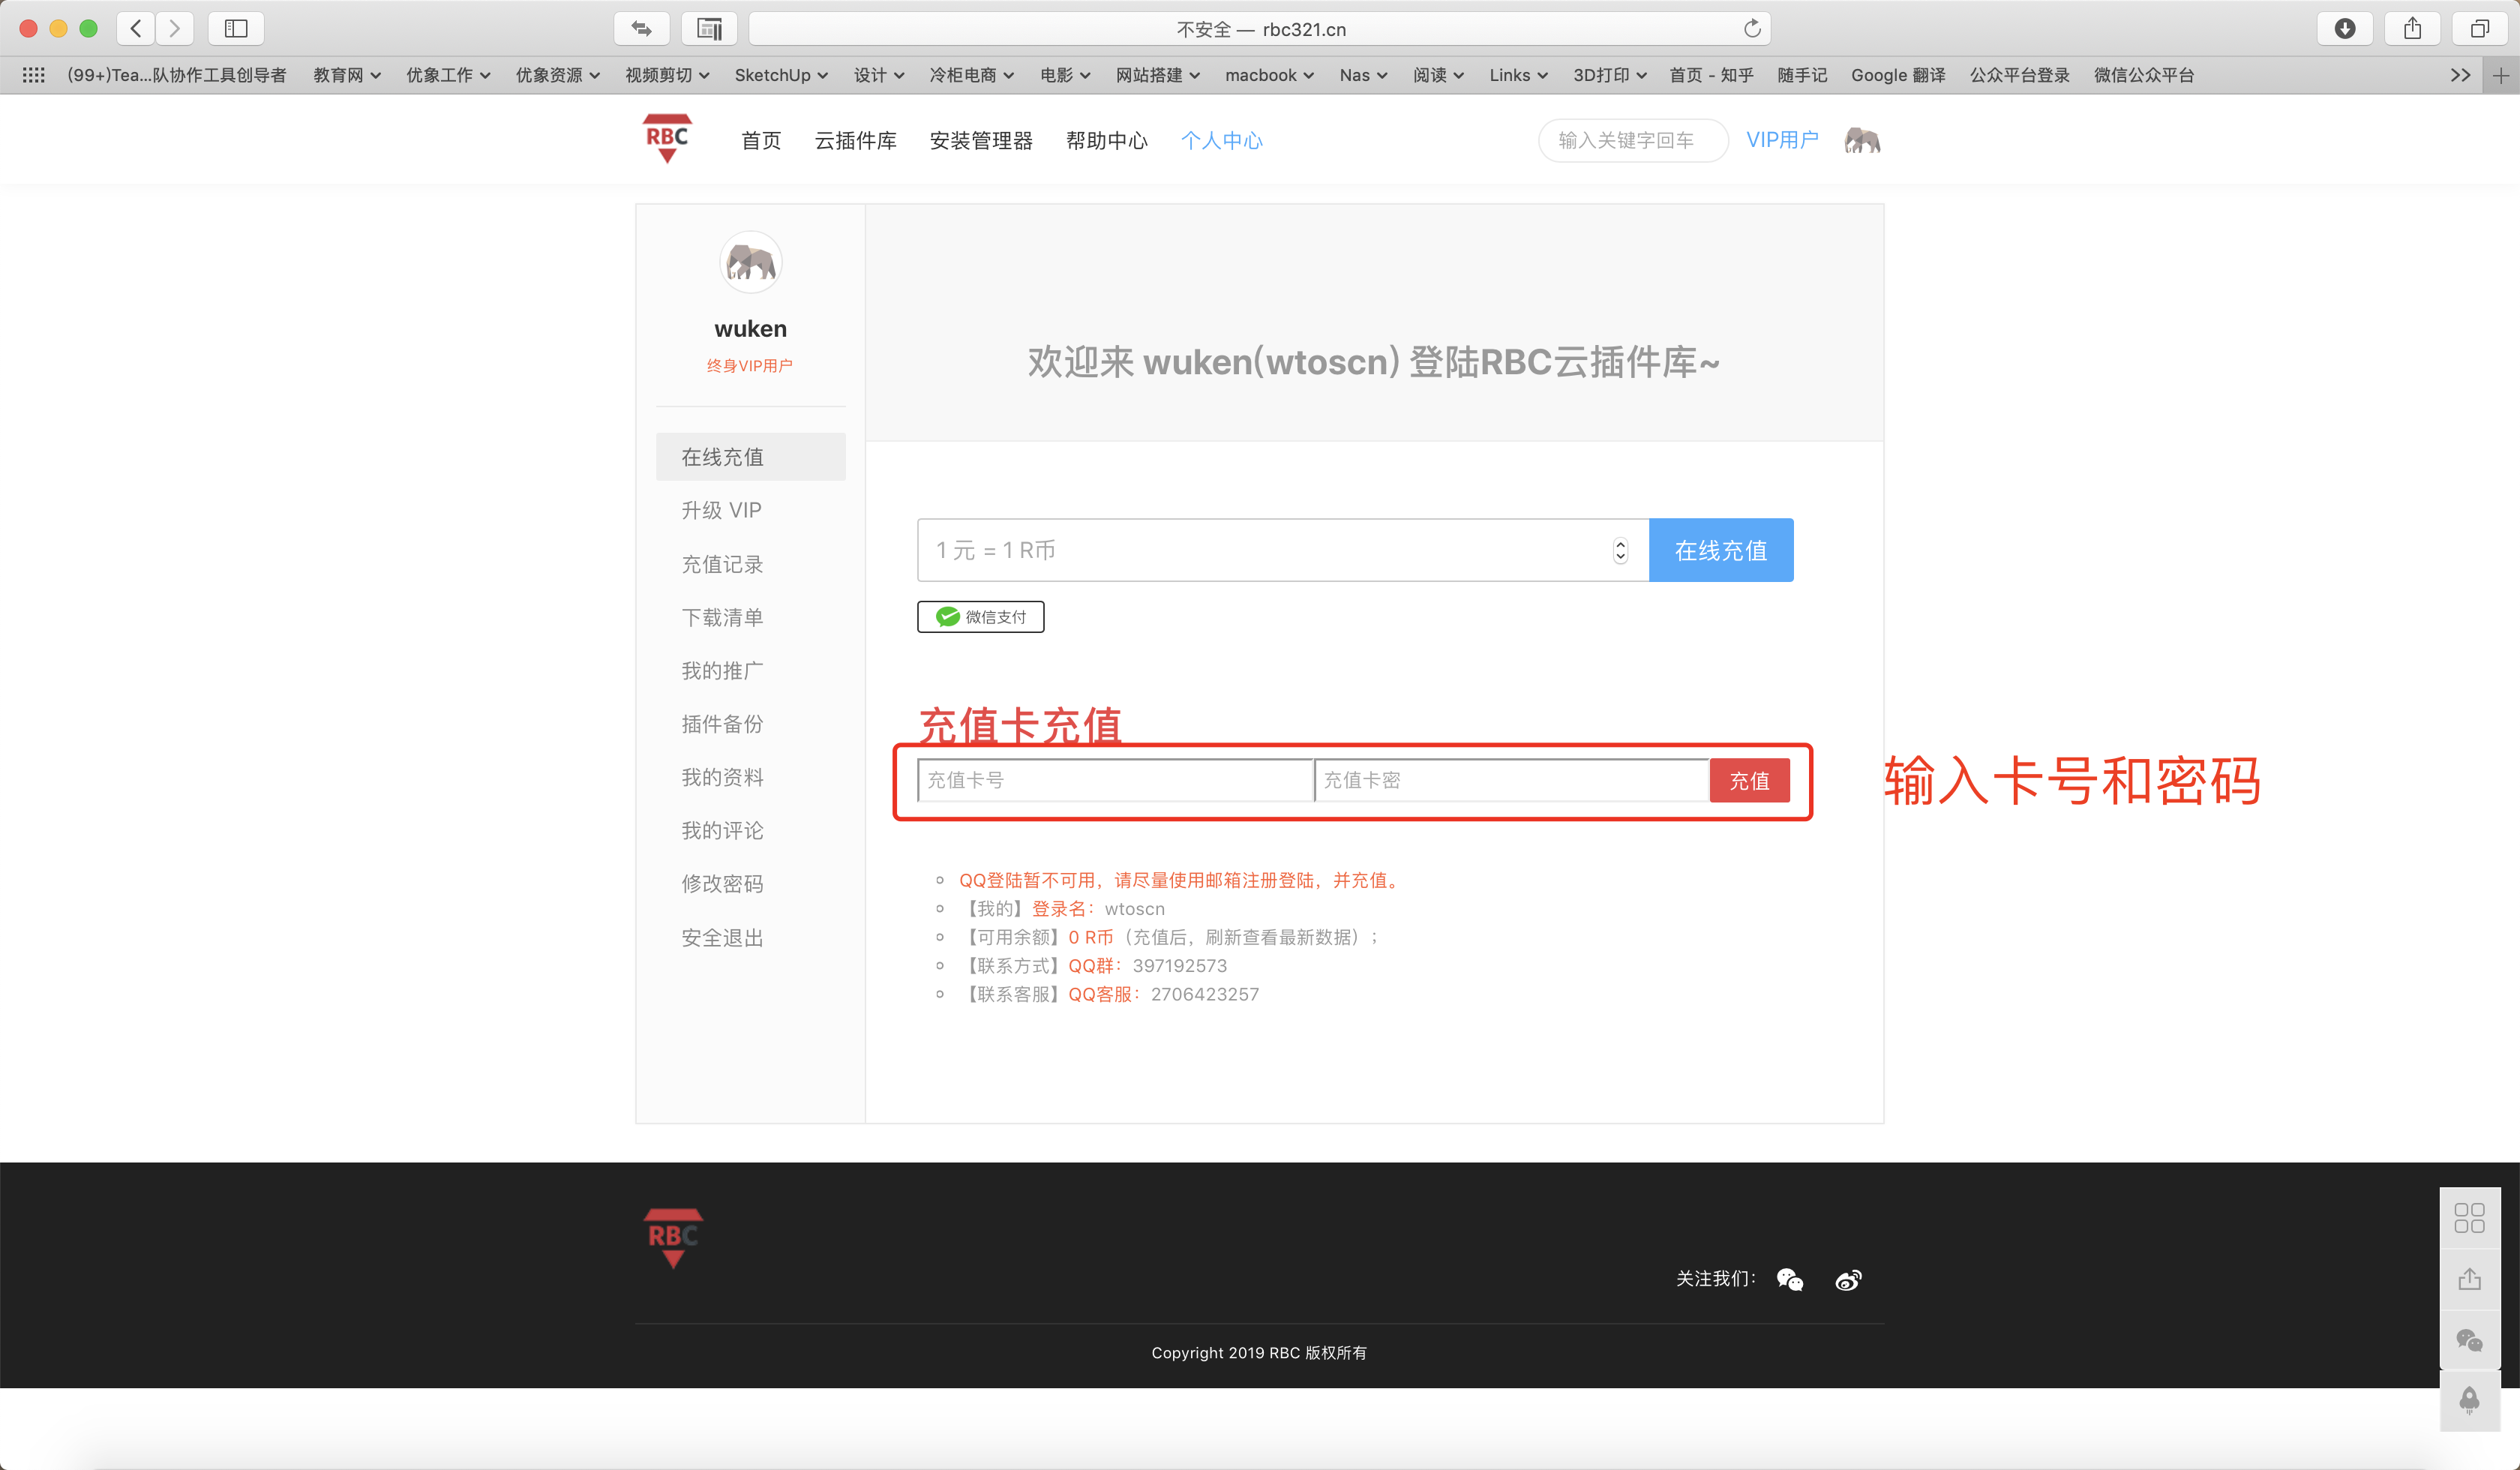The image size is (2520, 1470).
Task: Click the WeChat icon in footer
Action: click(x=1789, y=1279)
